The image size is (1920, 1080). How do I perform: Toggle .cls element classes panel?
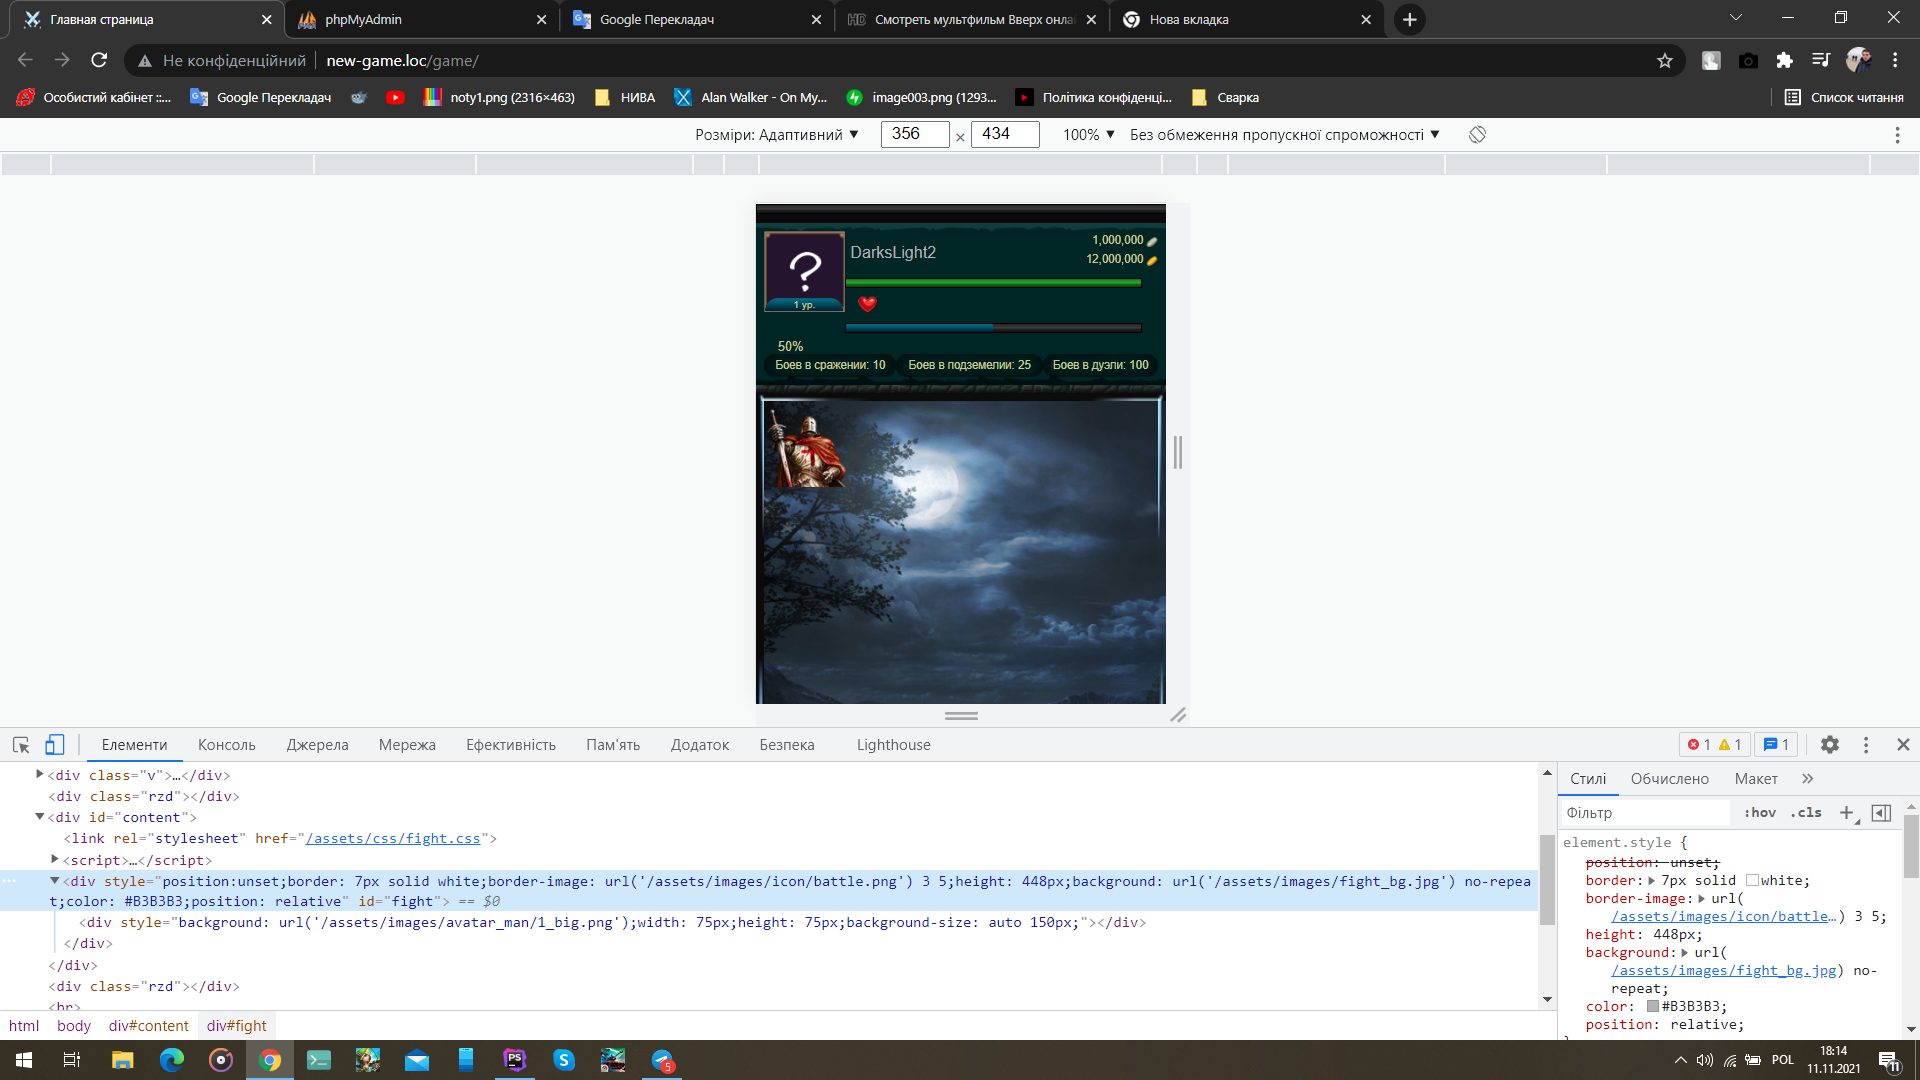pos(1806,813)
